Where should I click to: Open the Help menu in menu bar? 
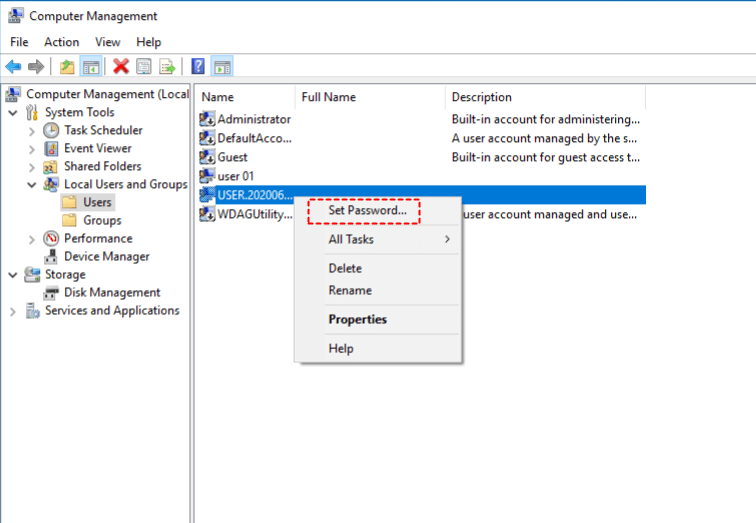[x=148, y=42]
